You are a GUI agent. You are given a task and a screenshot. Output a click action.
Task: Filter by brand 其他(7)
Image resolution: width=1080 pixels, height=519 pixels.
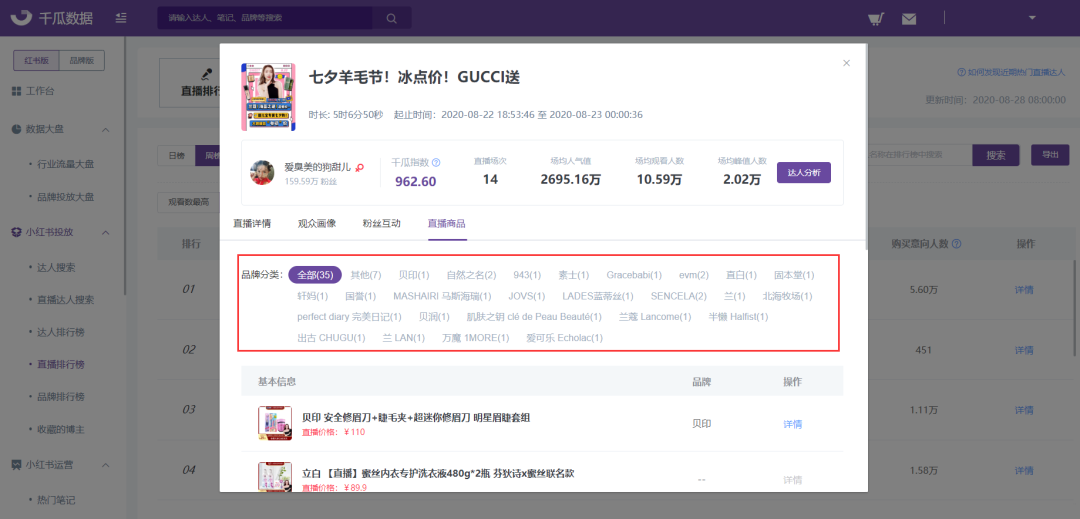366,275
